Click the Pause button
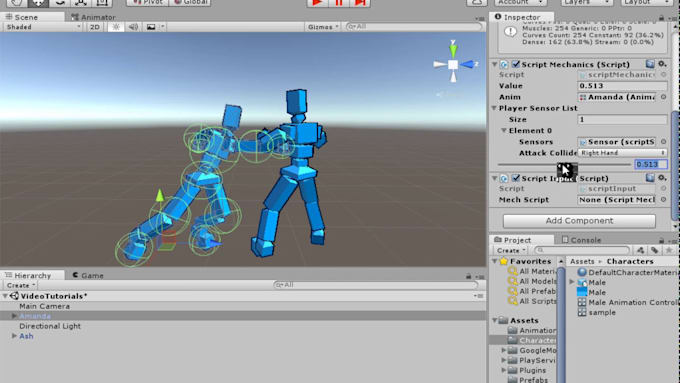The height and width of the screenshot is (383, 680). point(339,3)
